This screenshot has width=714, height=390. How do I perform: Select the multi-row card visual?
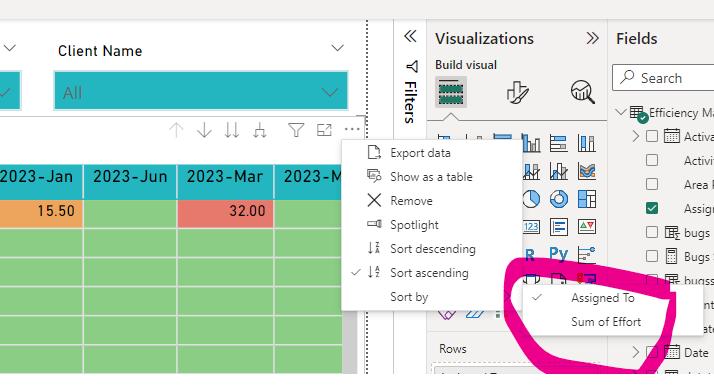559,226
